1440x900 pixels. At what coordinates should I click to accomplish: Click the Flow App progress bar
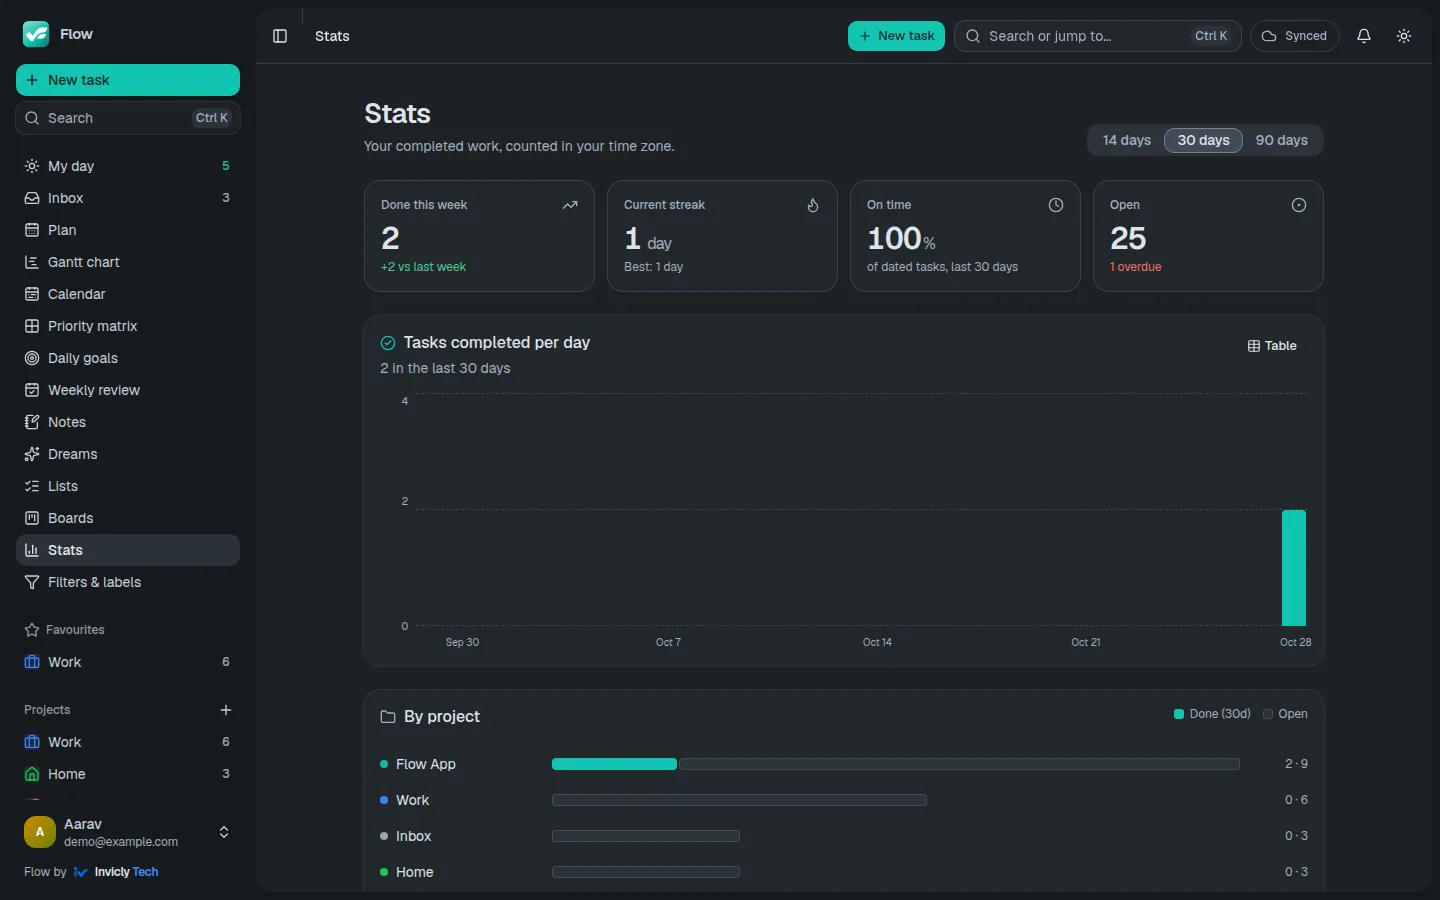[x=896, y=764]
